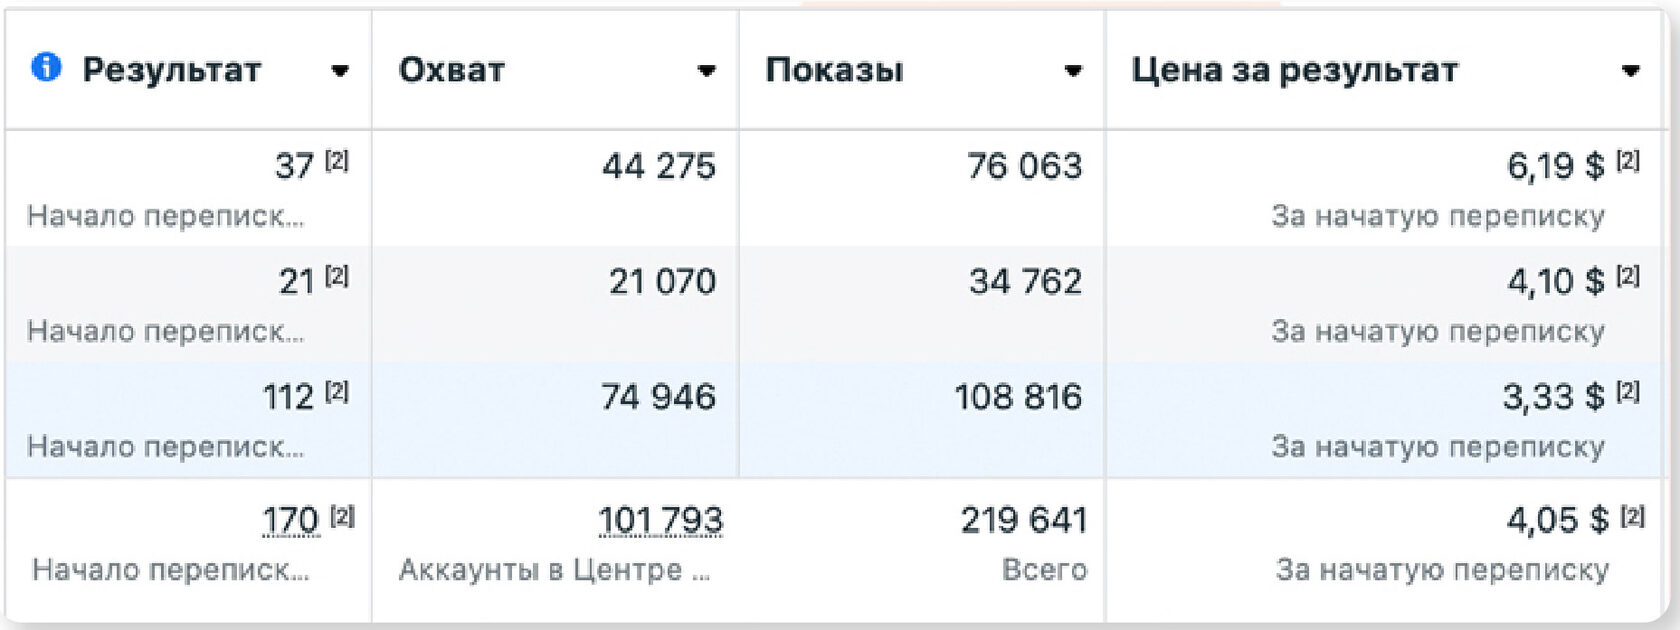The image size is (1680, 630).
Task: Expand the Охват column dropdown arrow
Action: 706,71
